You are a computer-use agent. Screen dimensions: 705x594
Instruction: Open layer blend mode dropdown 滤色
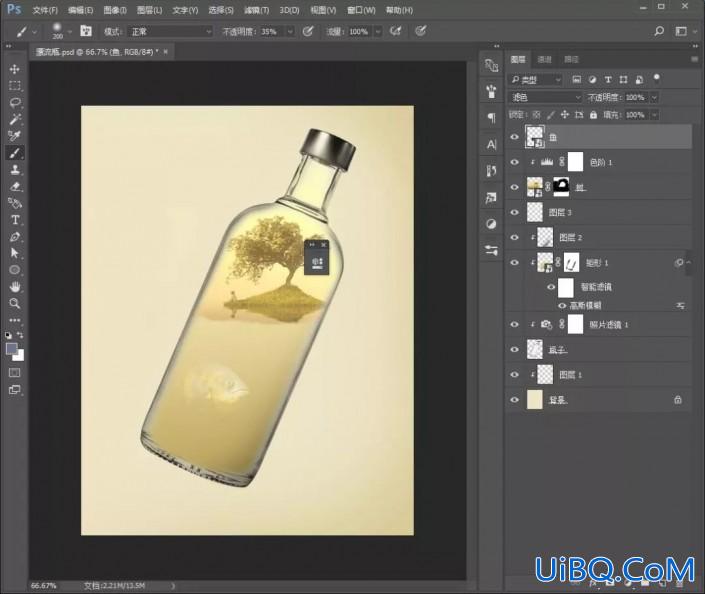(545, 97)
